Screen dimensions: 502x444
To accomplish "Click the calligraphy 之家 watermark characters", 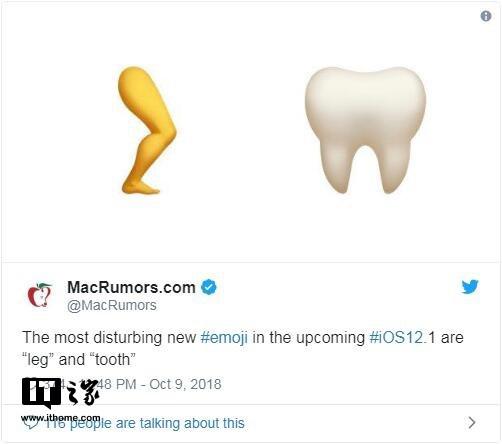I will click(x=83, y=392).
